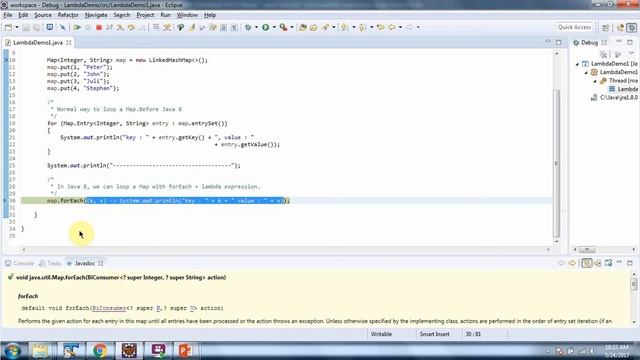The height and width of the screenshot is (360, 640).
Task: Switch to the Debug perspective icon
Action: (x=631, y=27)
